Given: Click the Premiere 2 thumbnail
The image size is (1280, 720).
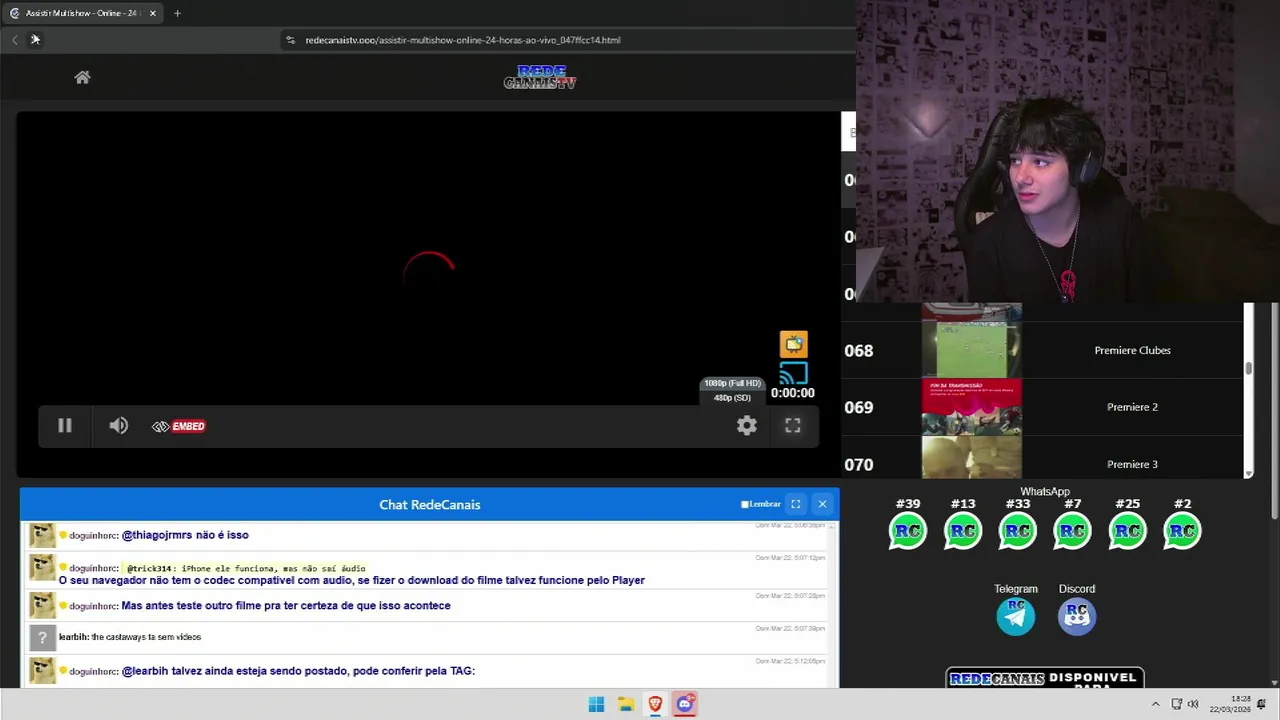Looking at the screenshot, I should 971,407.
